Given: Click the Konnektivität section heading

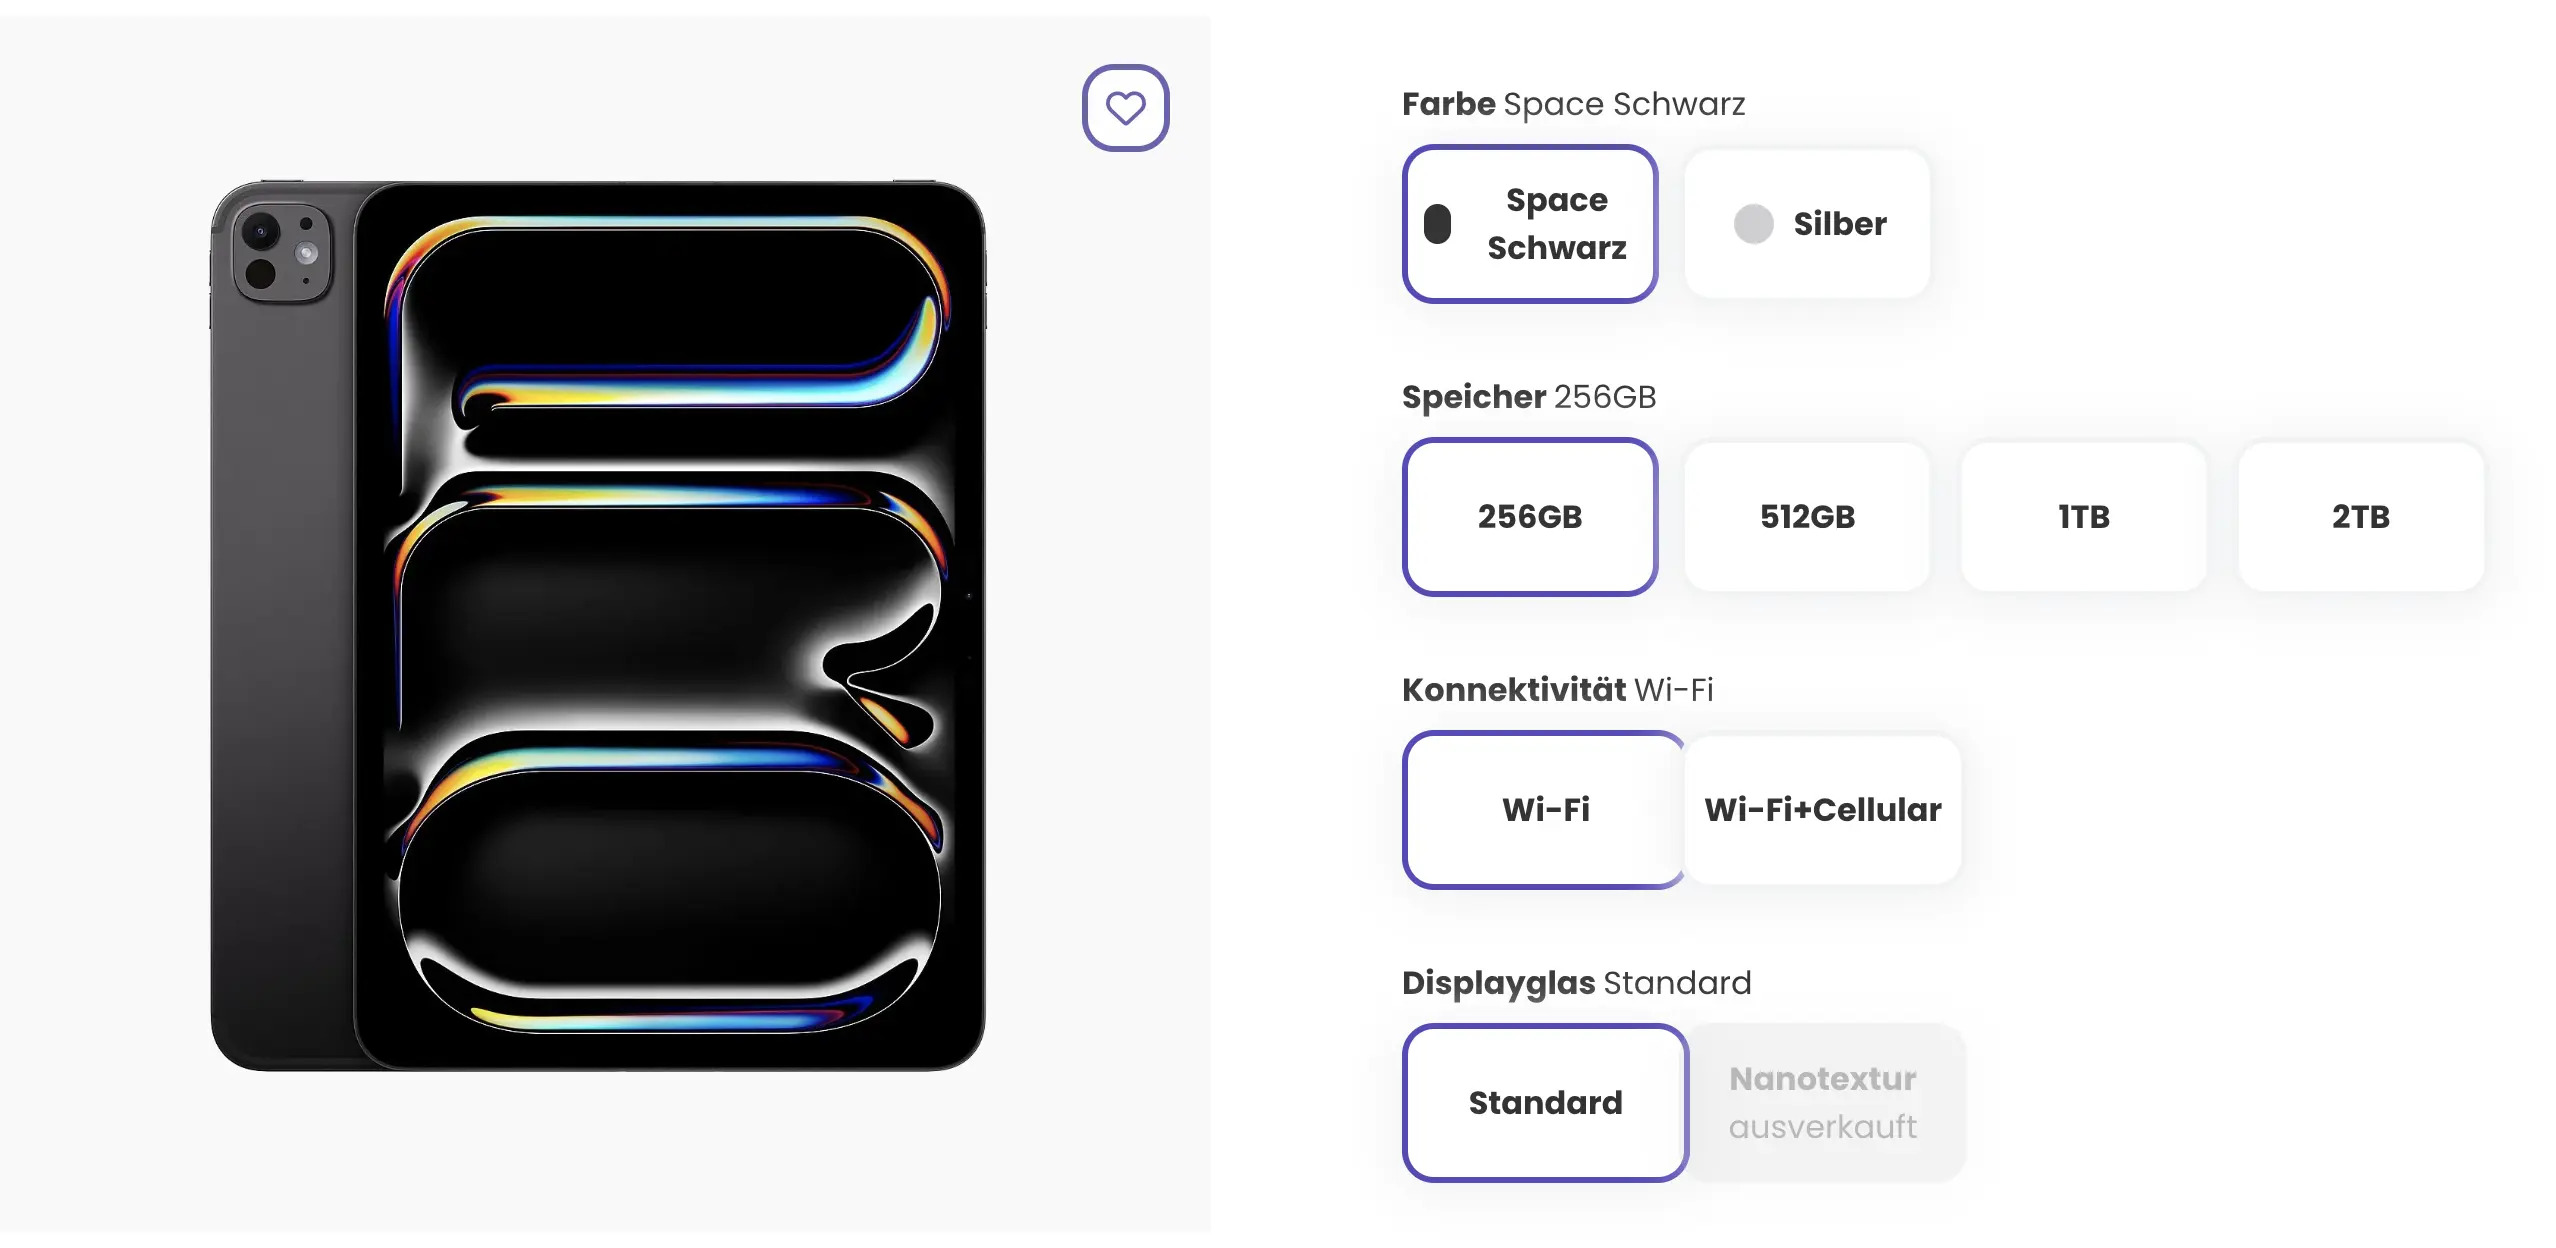Looking at the screenshot, I should (x=1511, y=688).
